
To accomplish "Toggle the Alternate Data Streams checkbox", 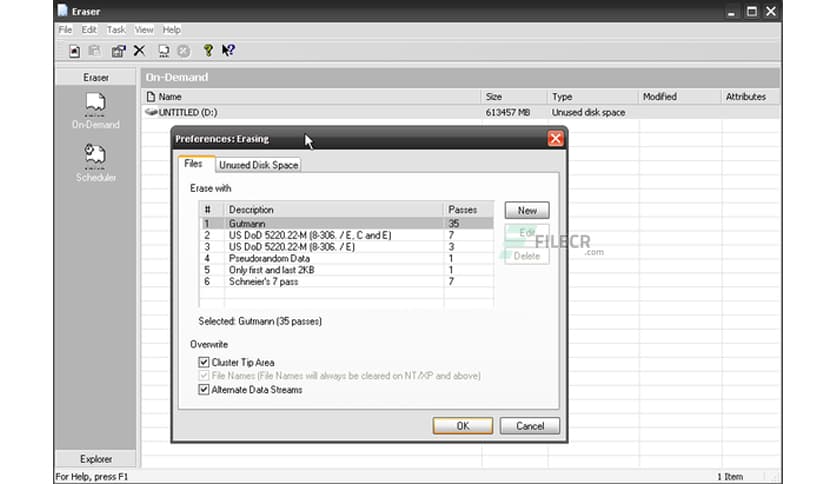I will pyautogui.click(x=204, y=390).
